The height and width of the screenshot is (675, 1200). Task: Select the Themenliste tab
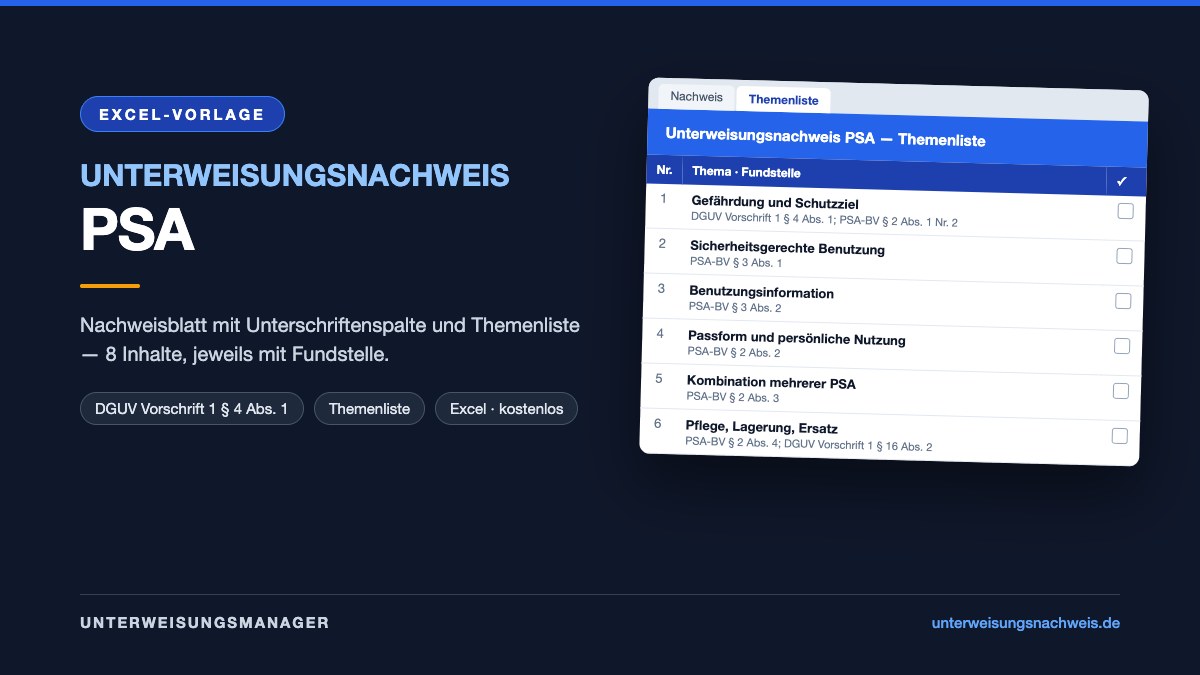coord(784,100)
